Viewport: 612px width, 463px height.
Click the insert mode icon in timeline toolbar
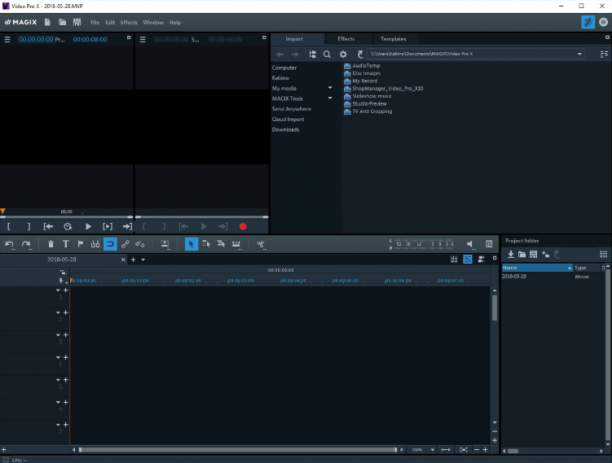click(165, 244)
